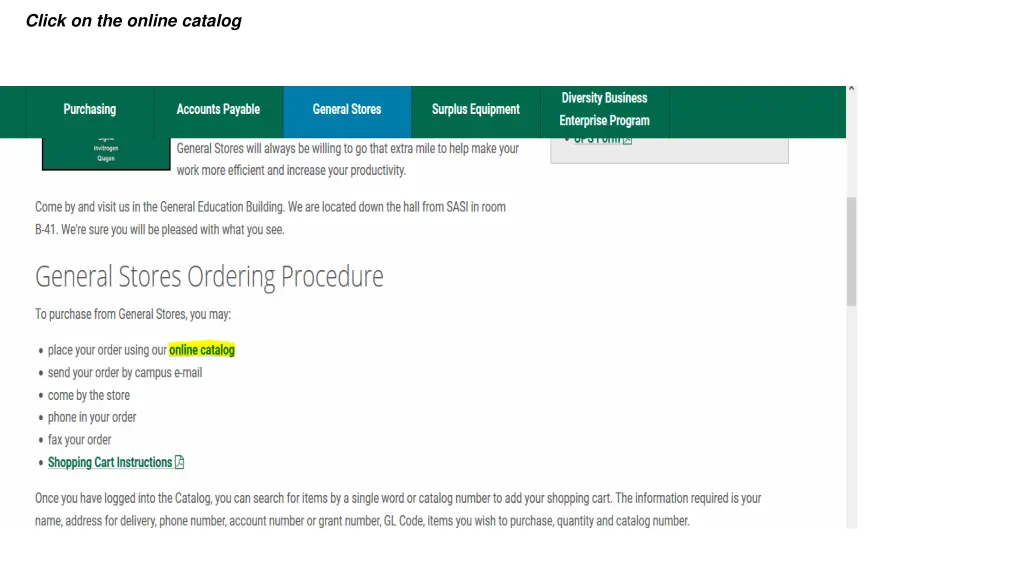
Task: Click the scrollbar up arrow
Action: point(851,89)
